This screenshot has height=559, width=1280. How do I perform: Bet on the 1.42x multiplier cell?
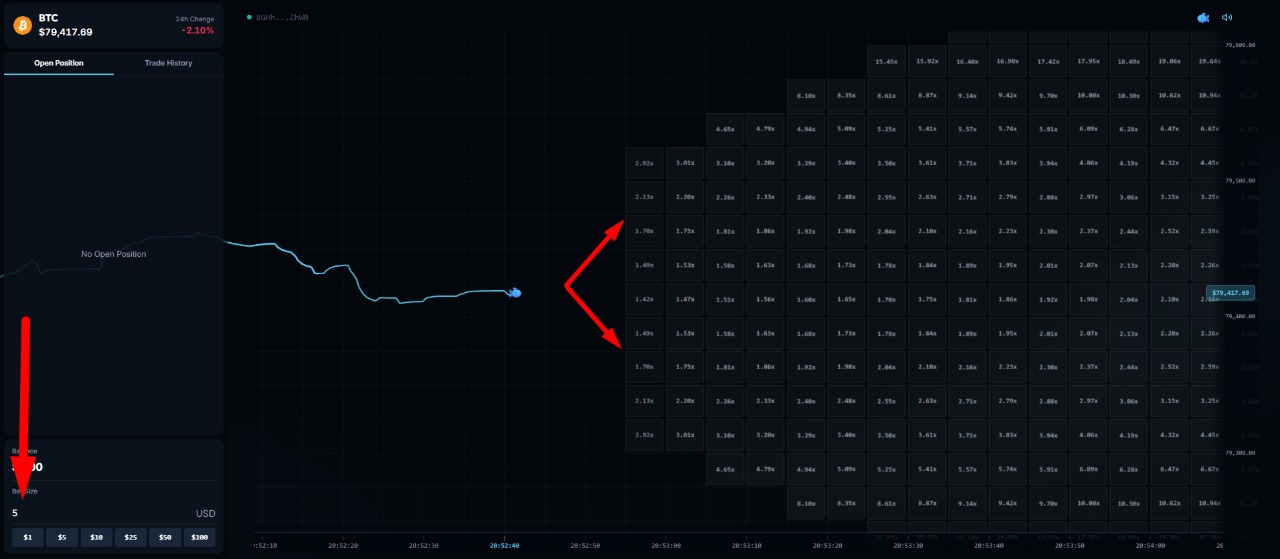click(644, 299)
